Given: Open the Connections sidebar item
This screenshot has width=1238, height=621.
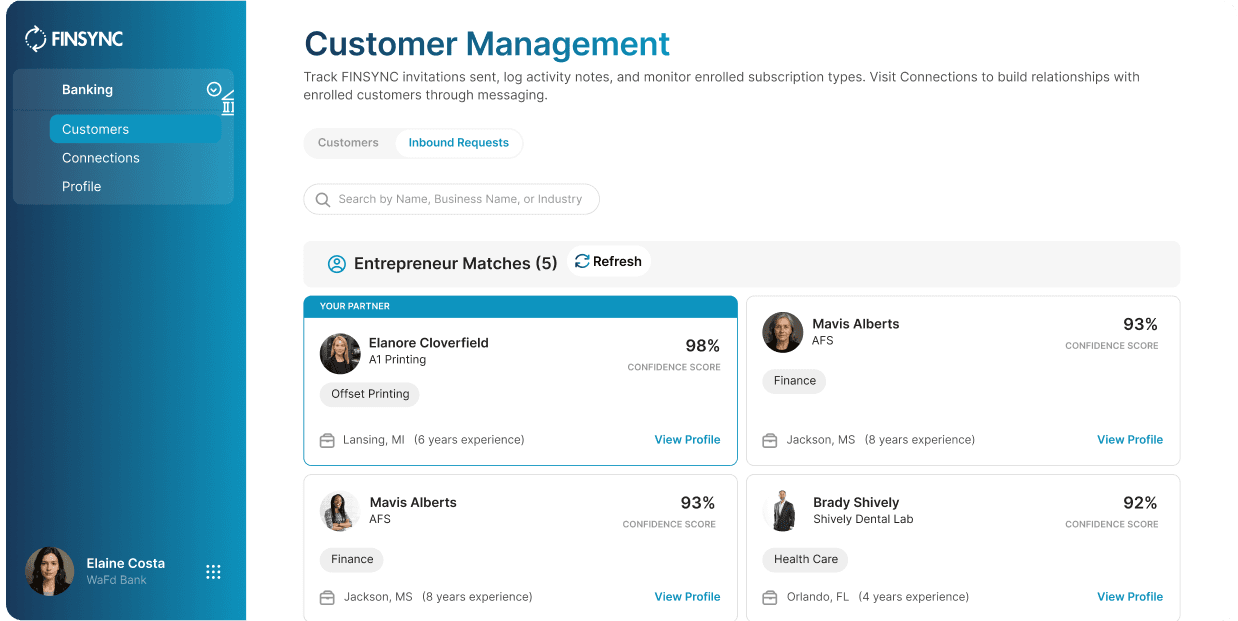Looking at the screenshot, I should coord(100,158).
